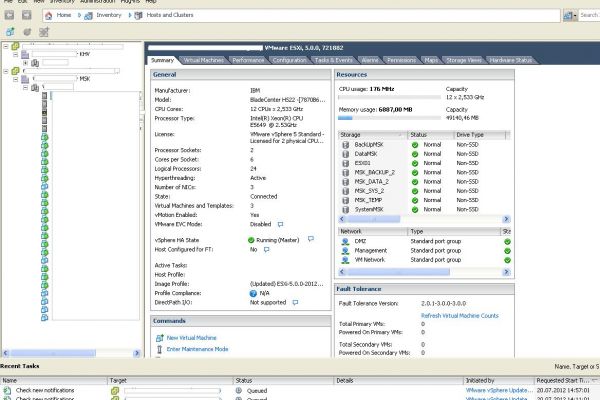Collapse the cluster under the MSK datacenter
The height and width of the screenshot is (400, 600).
coord(25,88)
